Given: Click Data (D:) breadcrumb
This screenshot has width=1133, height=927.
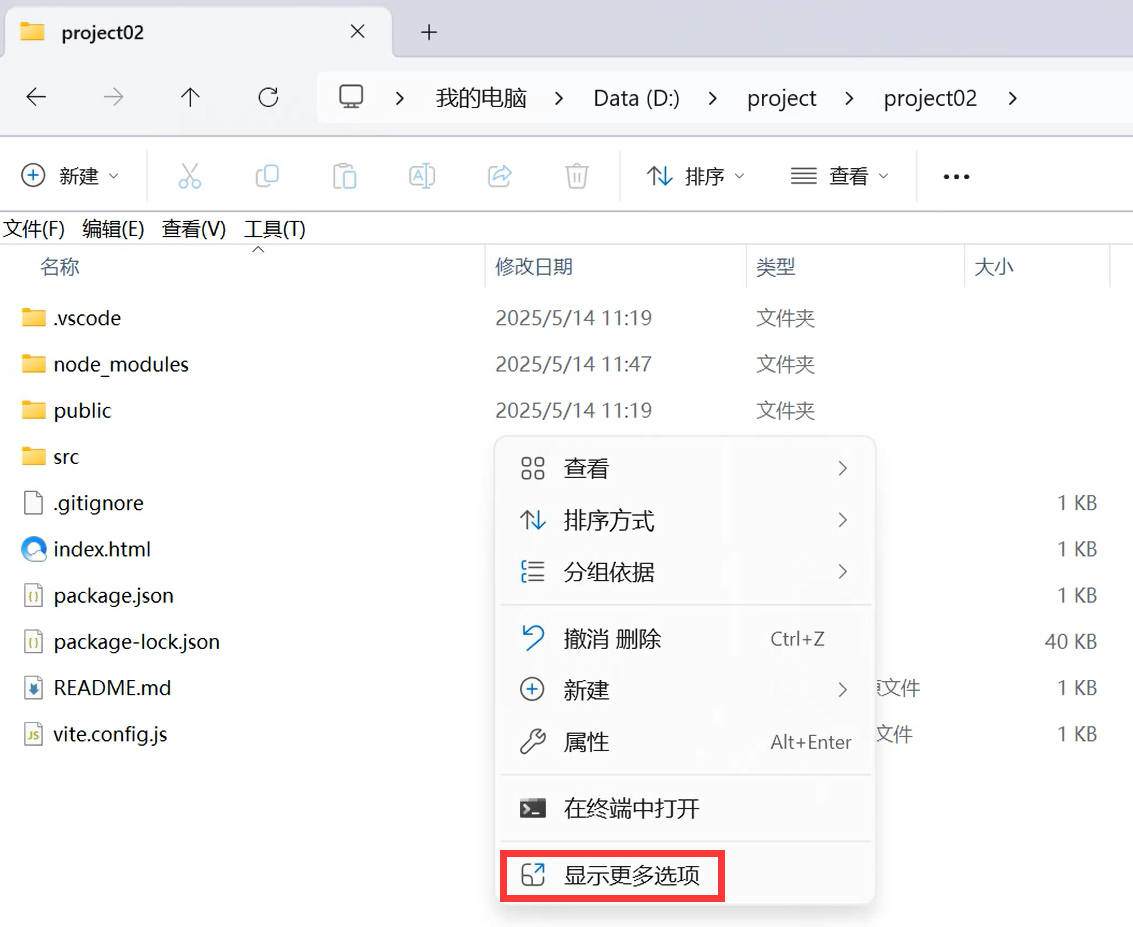Looking at the screenshot, I should pyautogui.click(x=637, y=98).
